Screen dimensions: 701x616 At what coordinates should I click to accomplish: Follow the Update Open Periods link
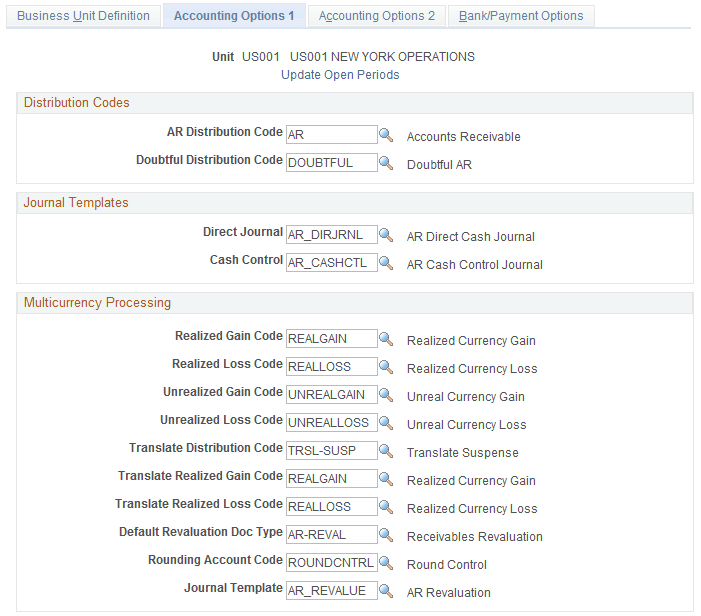click(340, 75)
